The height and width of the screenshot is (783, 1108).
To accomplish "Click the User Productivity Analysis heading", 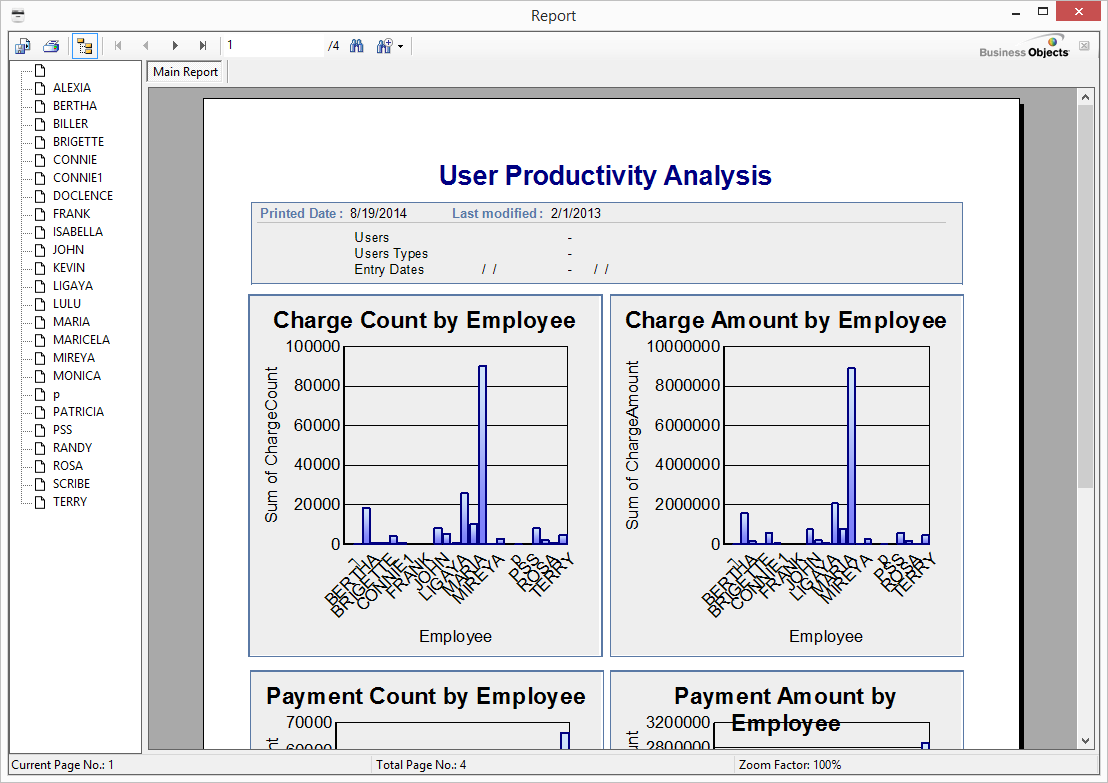I will point(605,176).
